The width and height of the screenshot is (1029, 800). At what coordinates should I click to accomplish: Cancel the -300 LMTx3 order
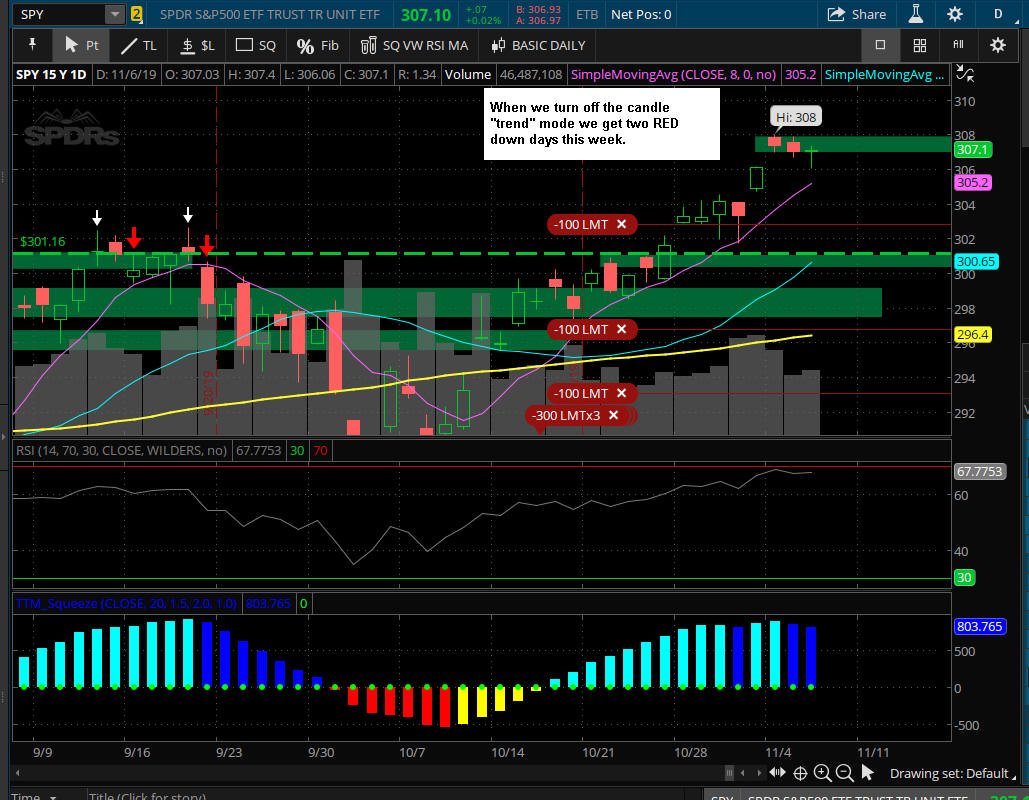(613, 415)
